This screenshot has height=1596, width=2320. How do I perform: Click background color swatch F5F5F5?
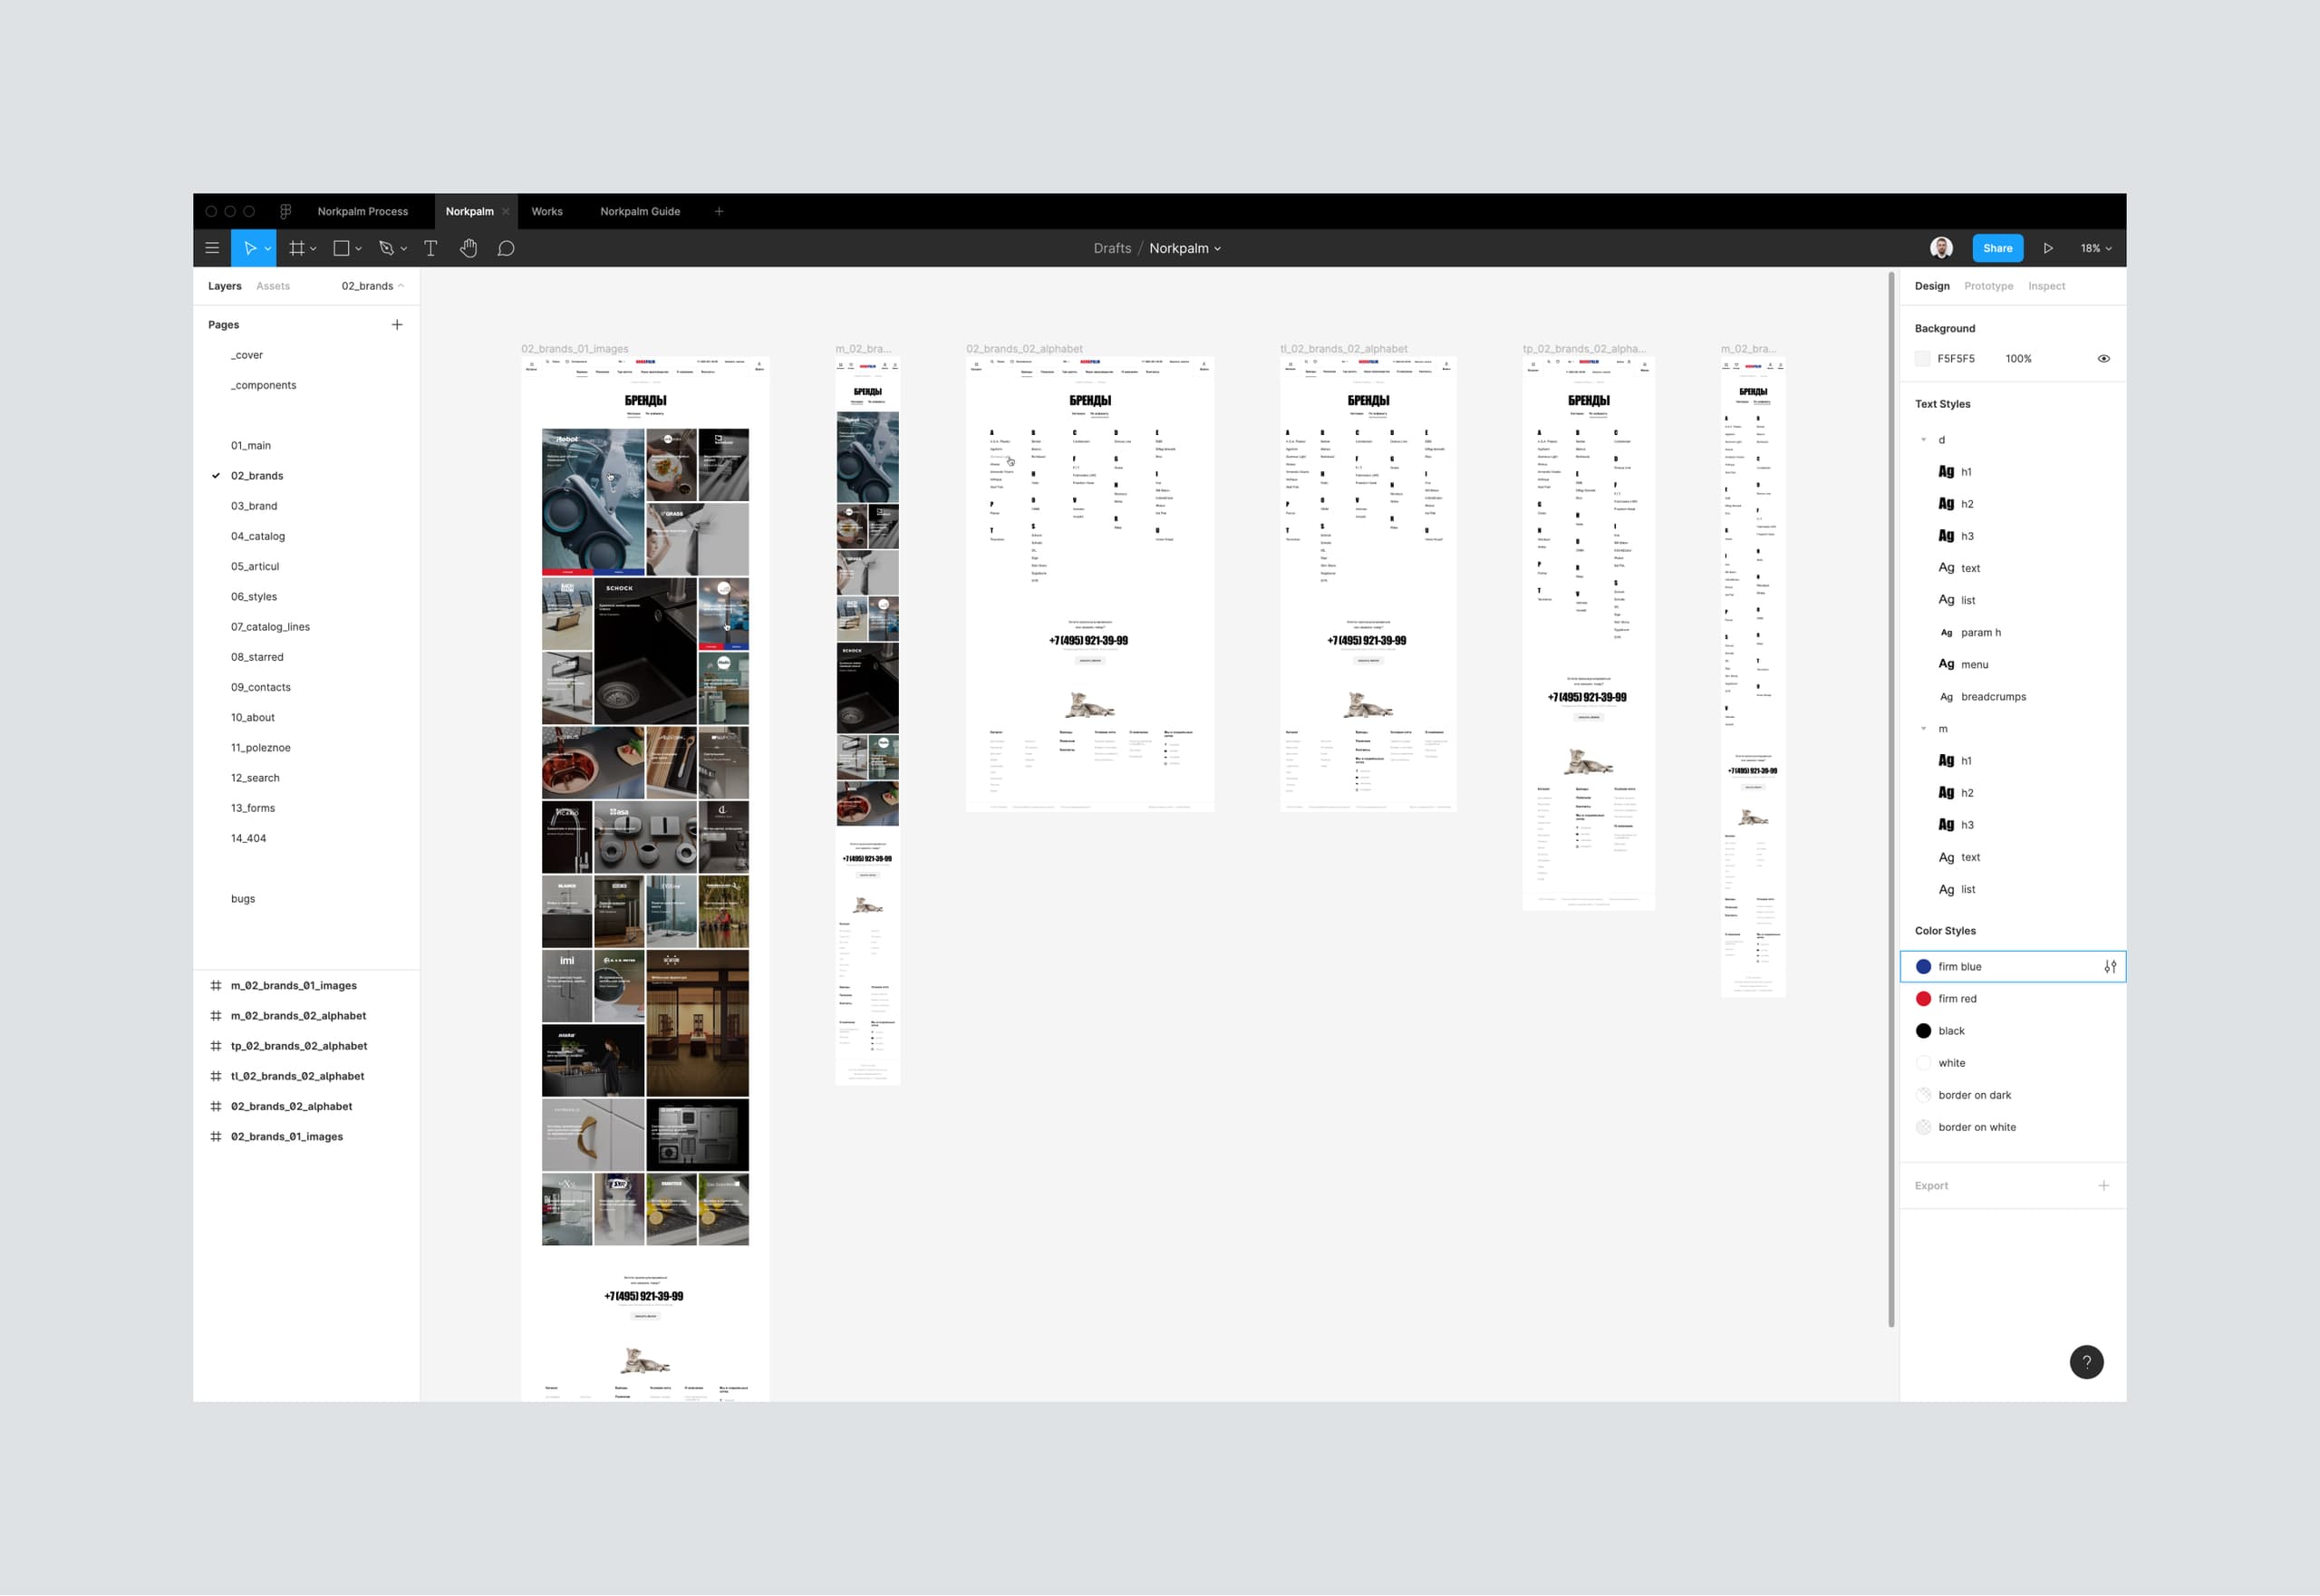1922,359
